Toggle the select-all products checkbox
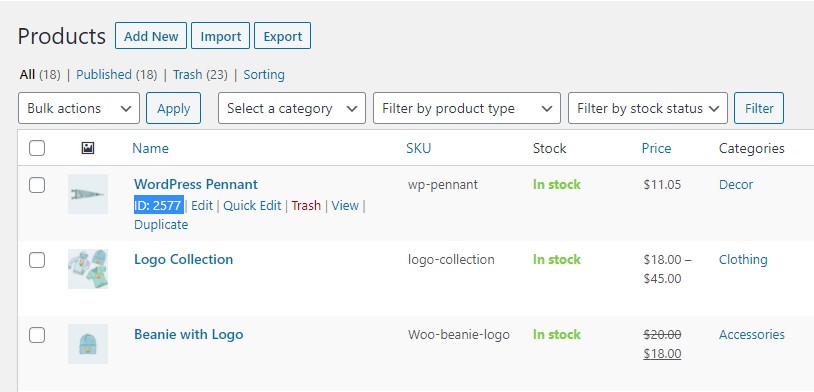The height and width of the screenshot is (392, 814). coord(37,148)
